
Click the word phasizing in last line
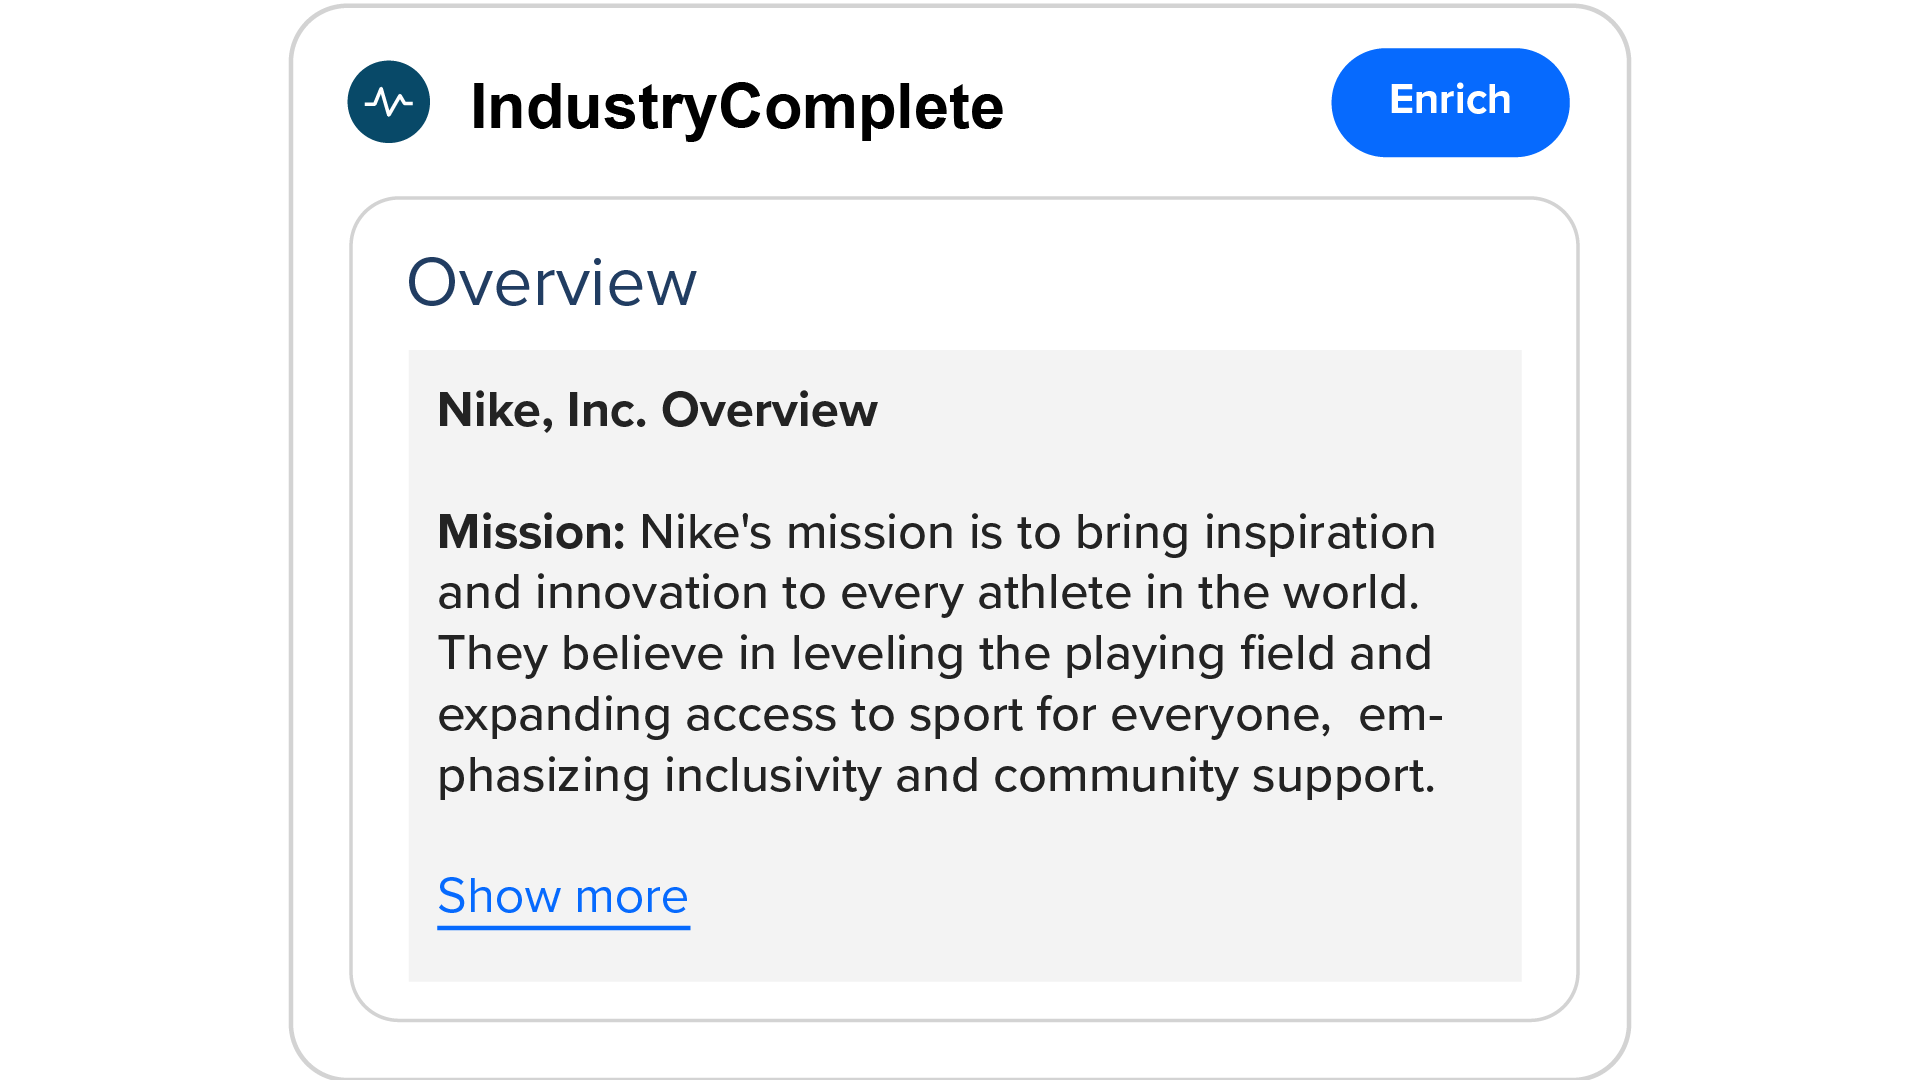click(x=544, y=777)
